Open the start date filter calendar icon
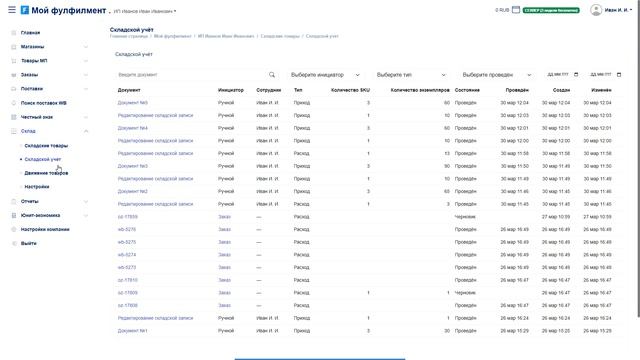 (576, 74)
